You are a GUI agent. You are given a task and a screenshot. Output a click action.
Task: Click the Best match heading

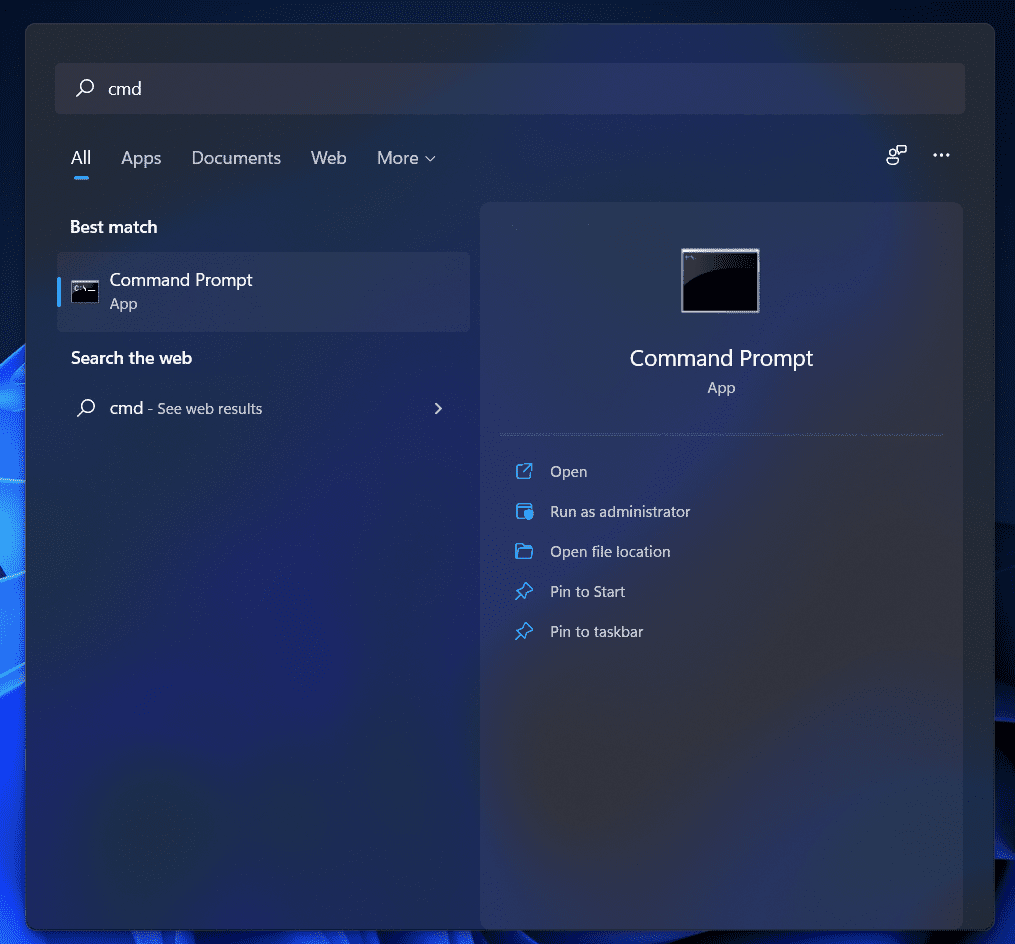tap(114, 227)
